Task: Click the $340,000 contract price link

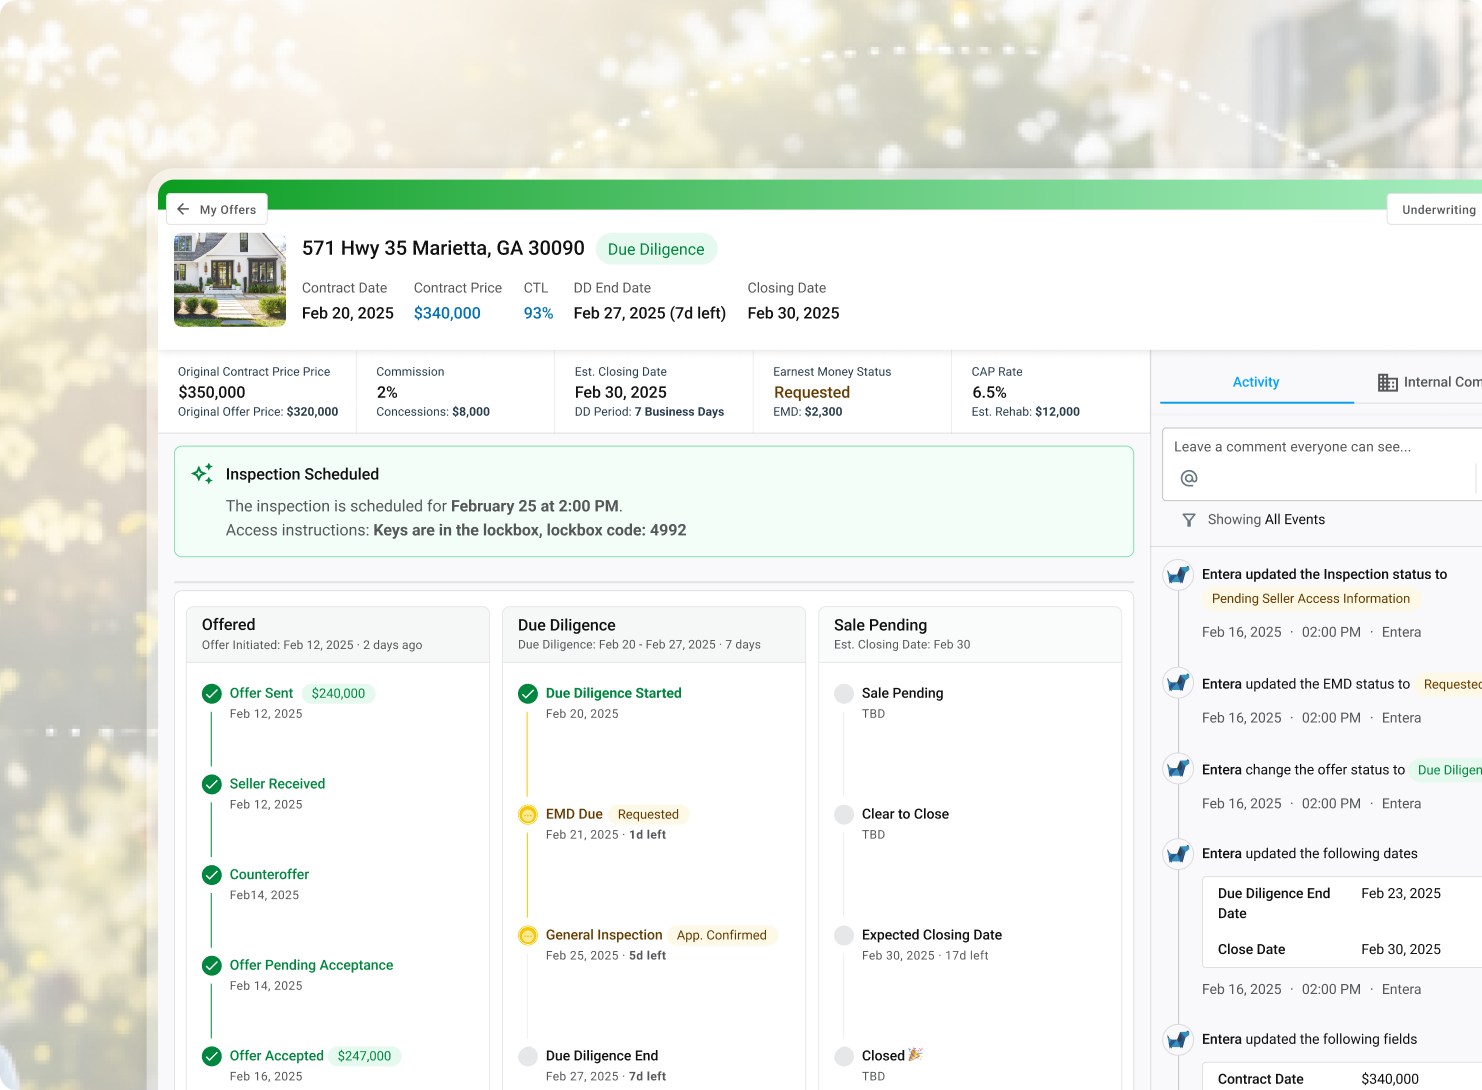Action: tap(447, 313)
